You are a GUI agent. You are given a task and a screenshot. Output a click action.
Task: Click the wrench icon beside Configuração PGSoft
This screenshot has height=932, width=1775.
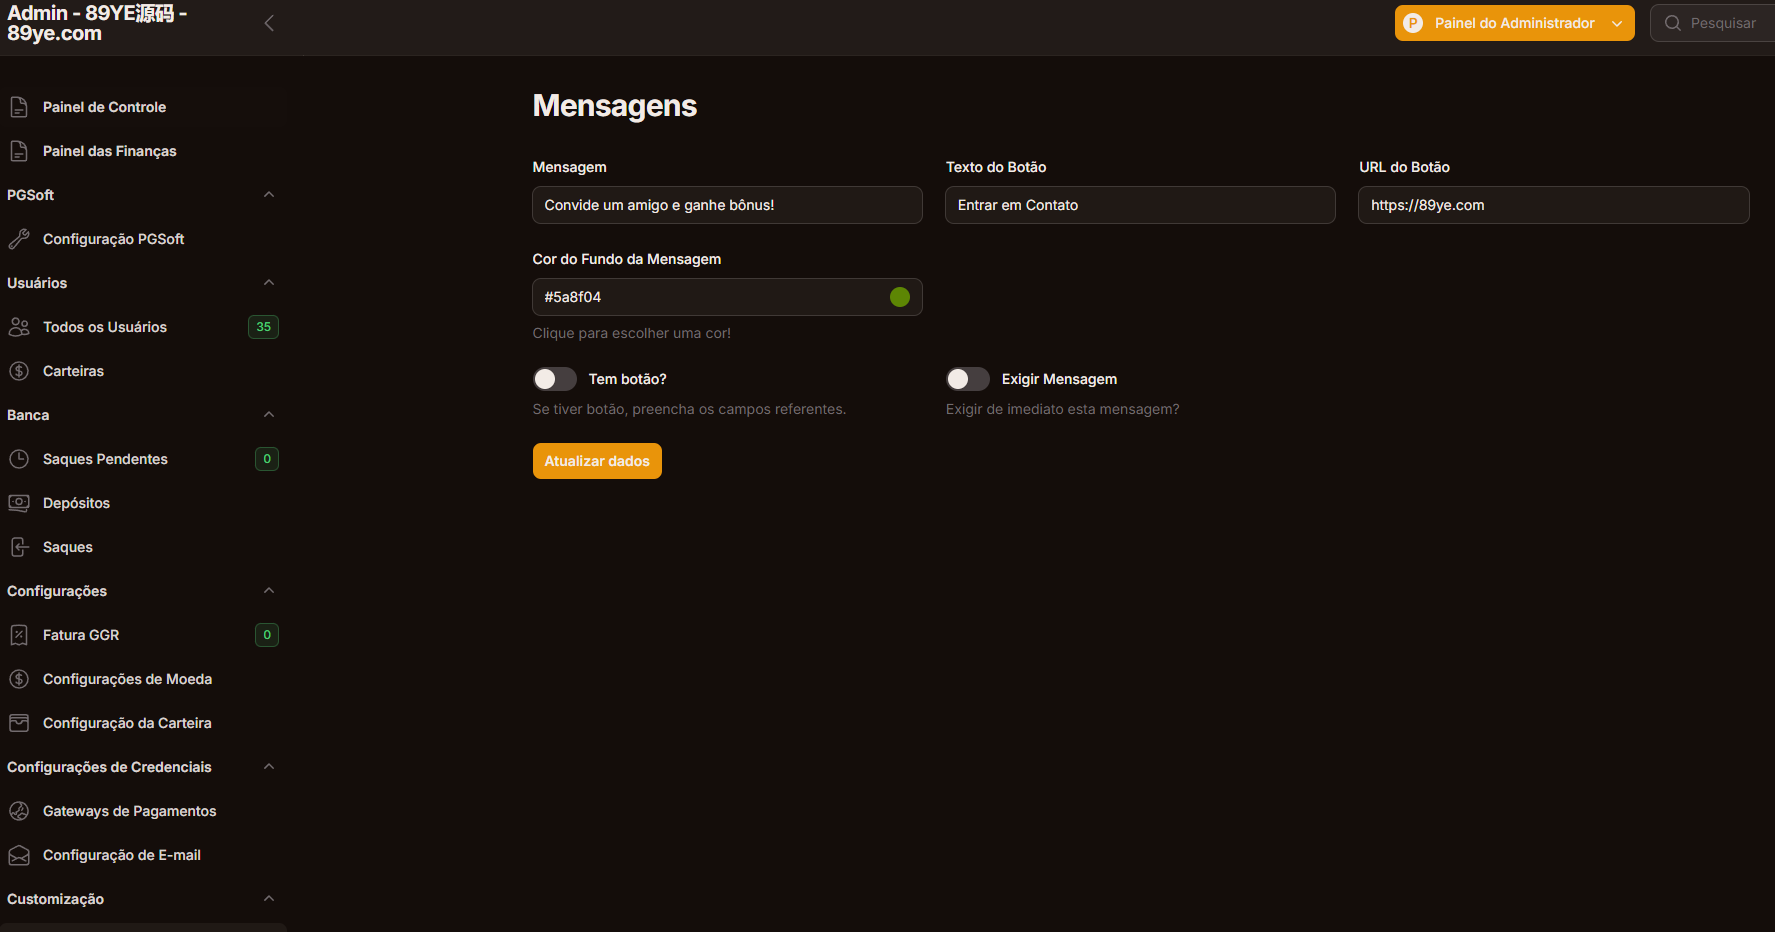(x=19, y=239)
